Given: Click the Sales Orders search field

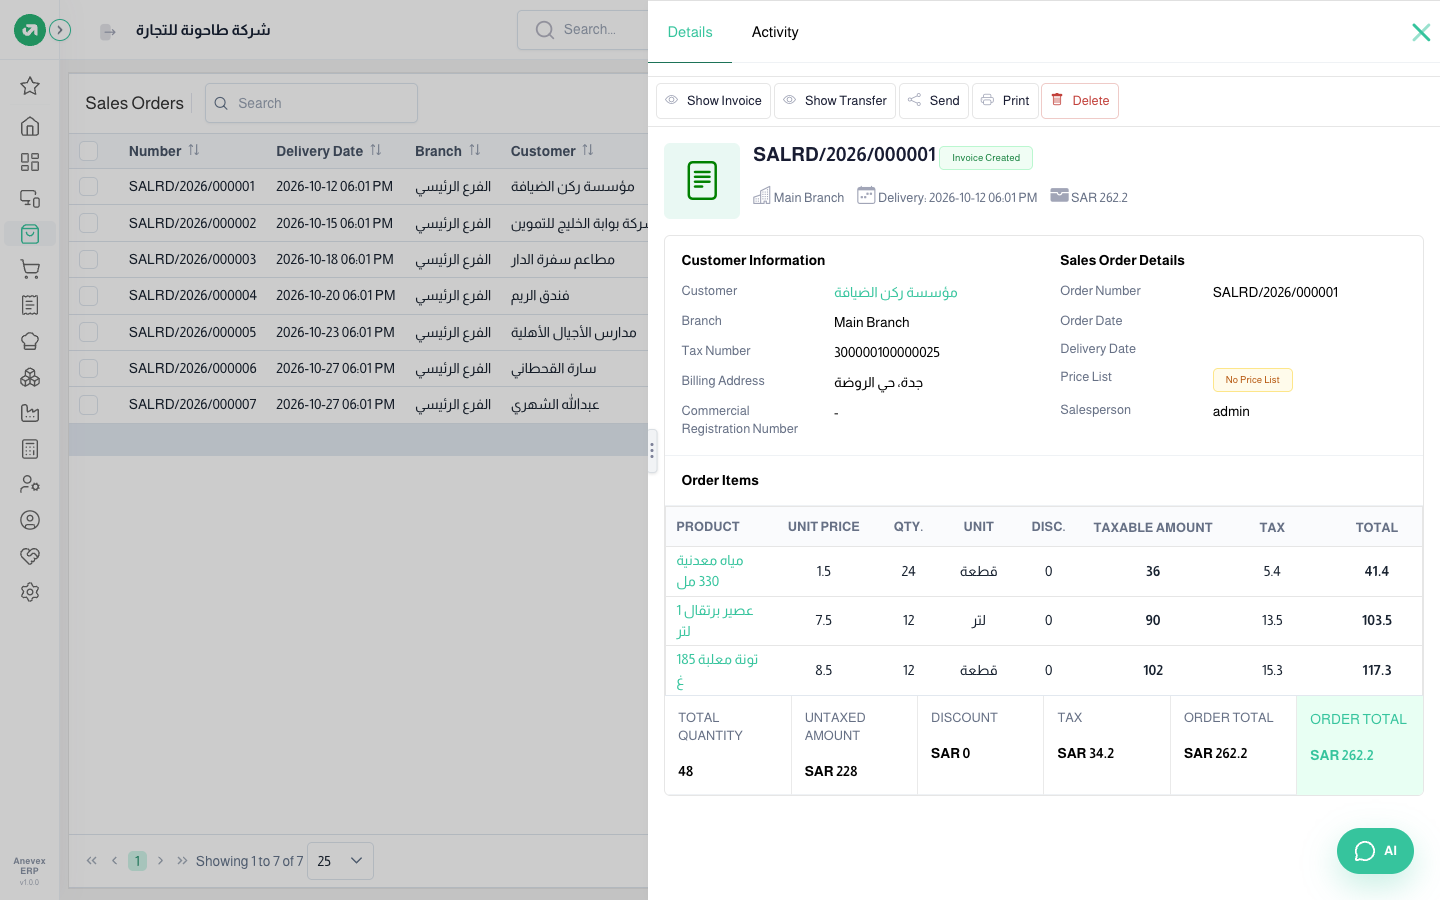Looking at the screenshot, I should pyautogui.click(x=311, y=103).
